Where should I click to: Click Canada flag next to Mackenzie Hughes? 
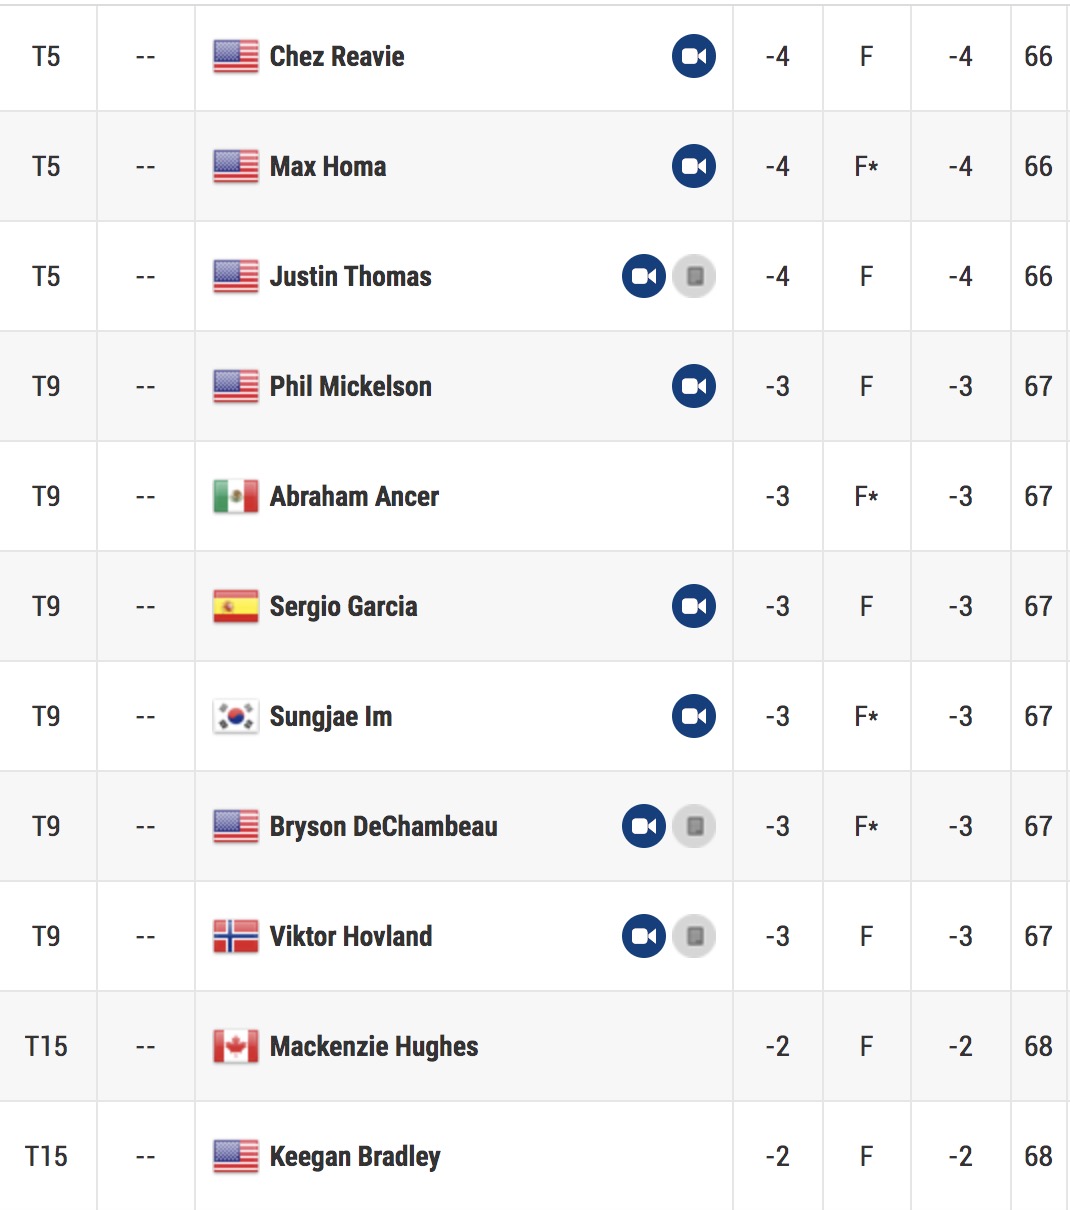pos(236,1046)
